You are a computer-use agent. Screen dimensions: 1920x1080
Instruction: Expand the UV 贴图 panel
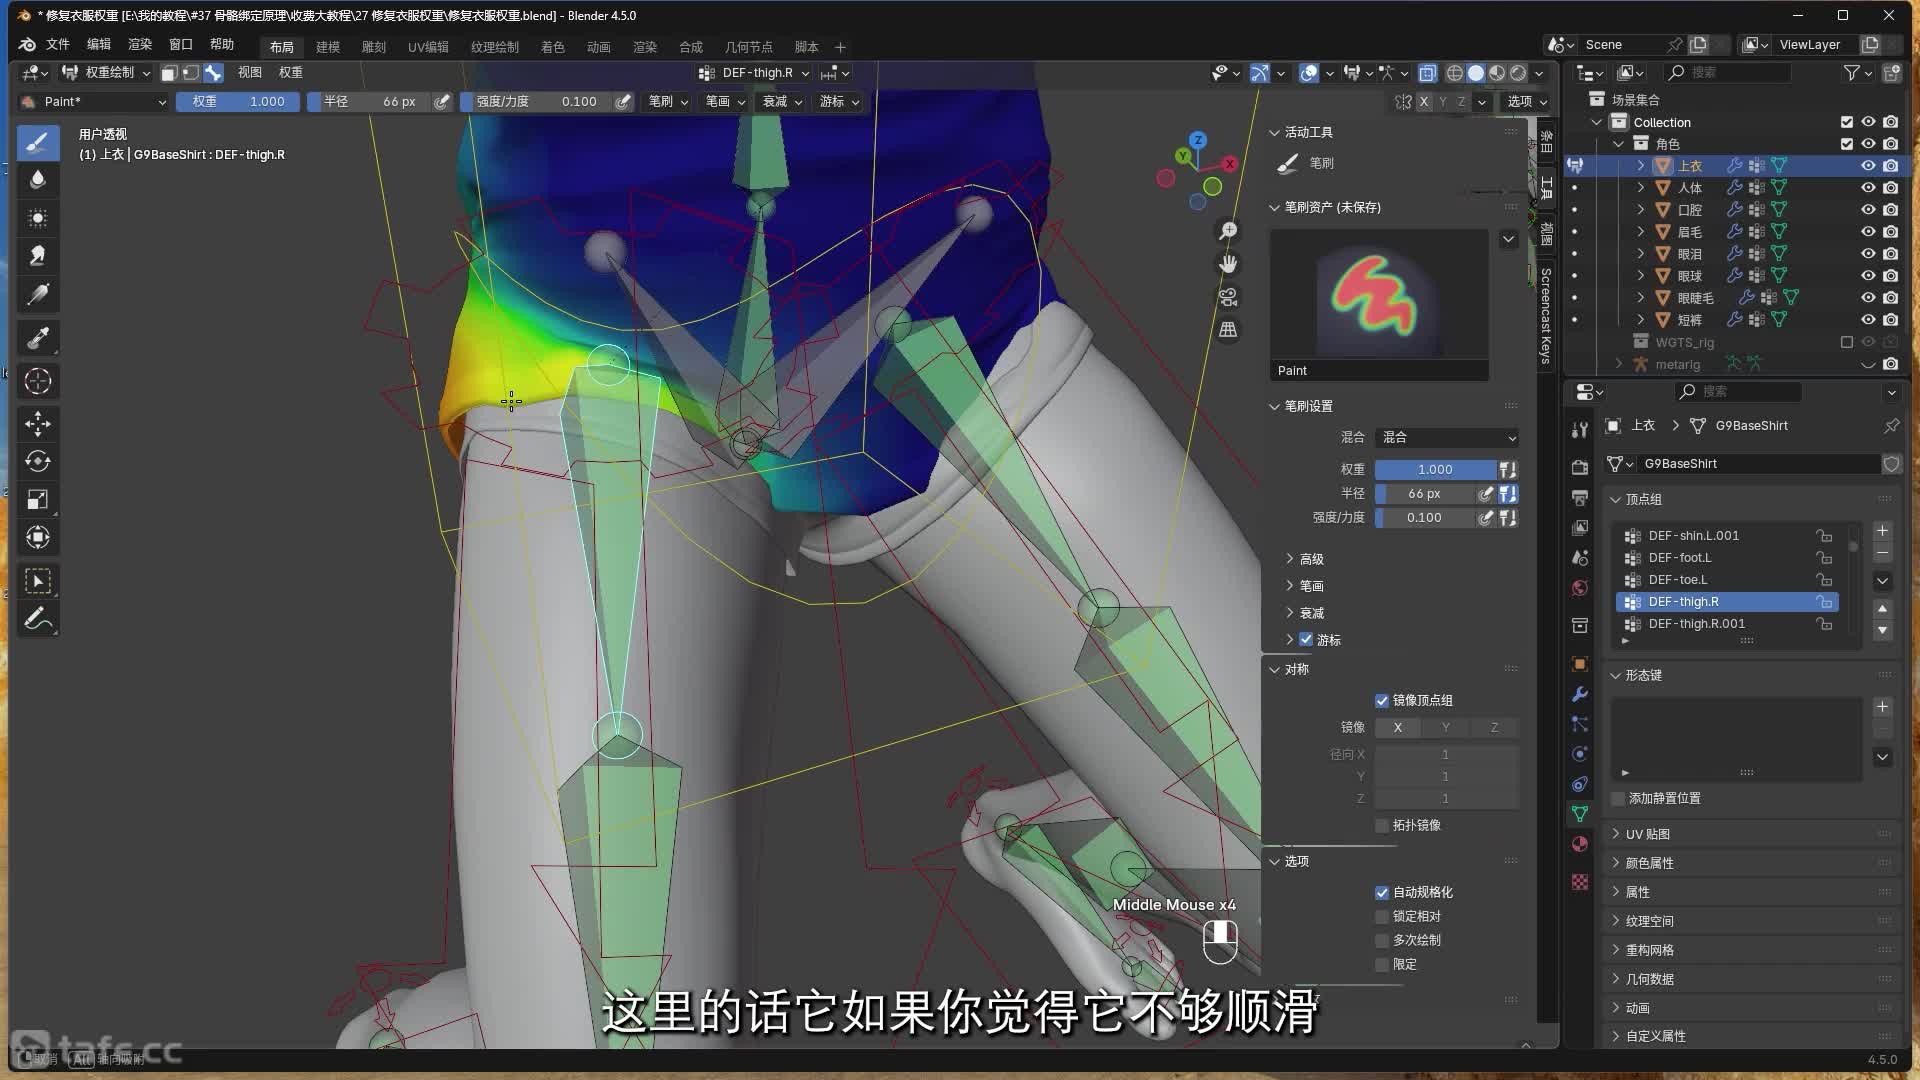coord(1647,834)
